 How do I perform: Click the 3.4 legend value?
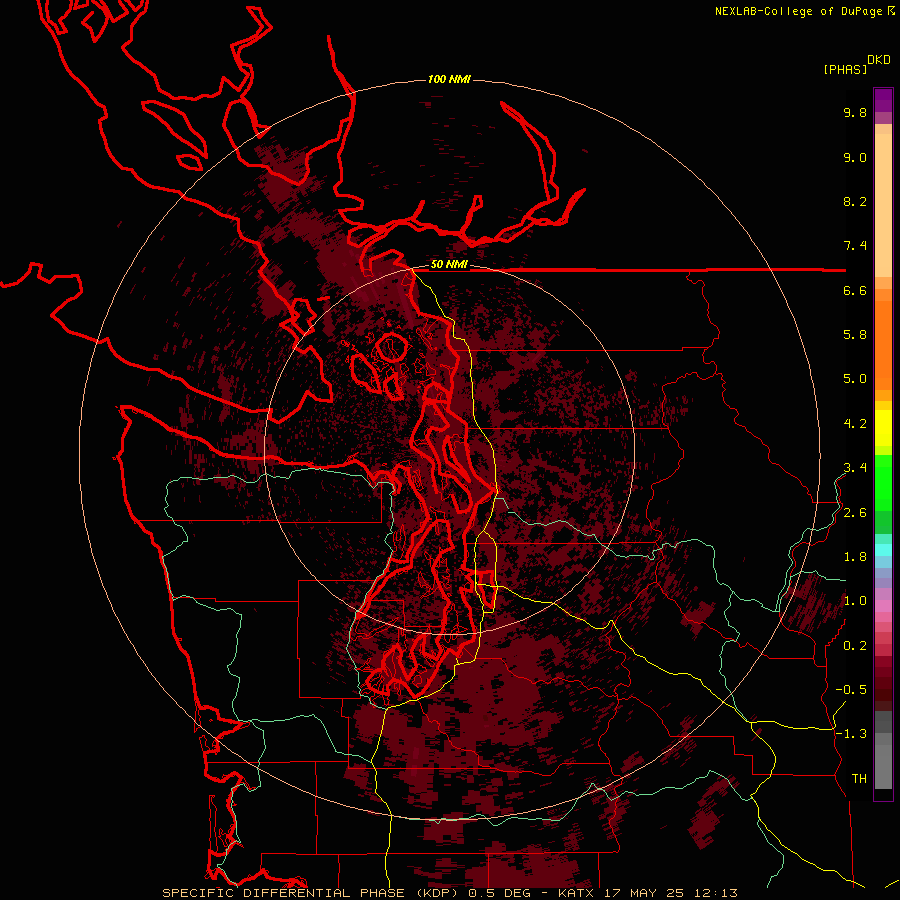pyautogui.click(x=855, y=468)
